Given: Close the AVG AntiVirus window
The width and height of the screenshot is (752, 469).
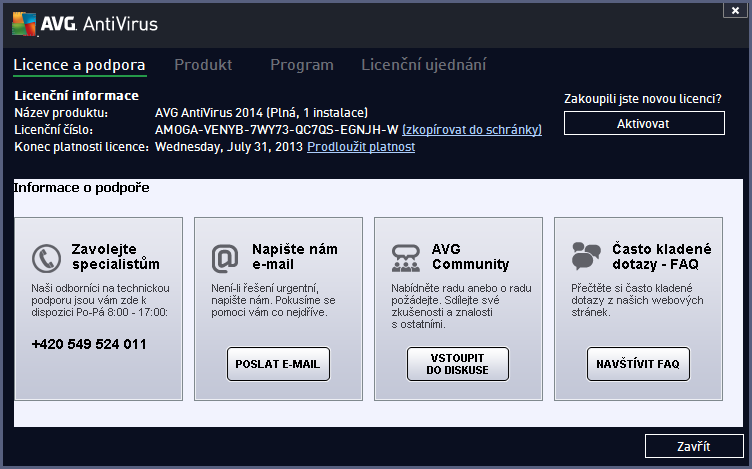Looking at the screenshot, I should (x=735, y=10).
